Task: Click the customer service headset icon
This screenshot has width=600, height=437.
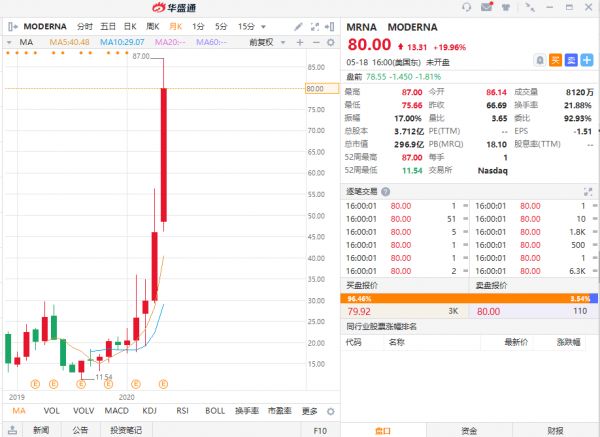Action: 467,8
